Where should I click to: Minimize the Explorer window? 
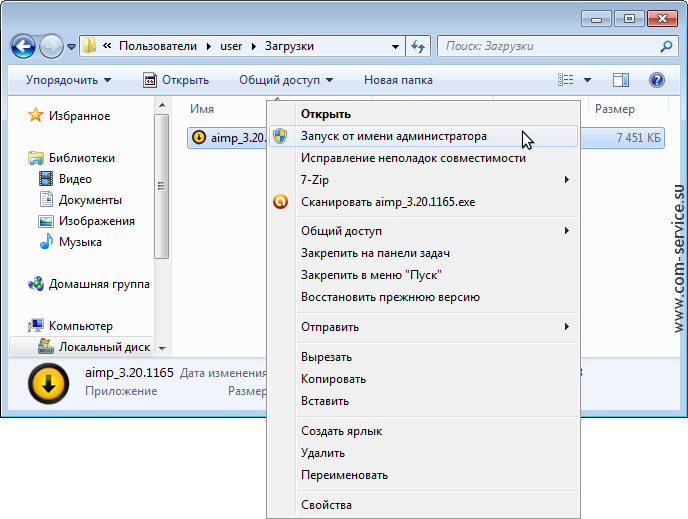[596, 19]
